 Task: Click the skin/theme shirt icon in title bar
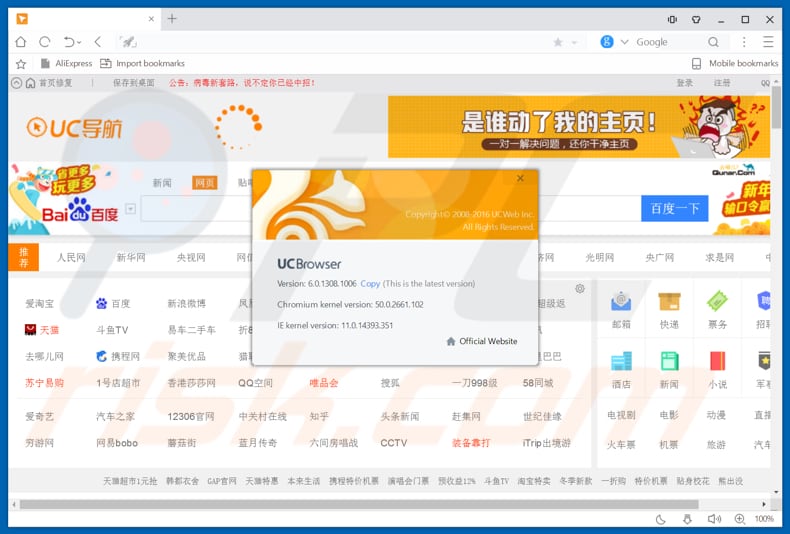[x=696, y=20]
